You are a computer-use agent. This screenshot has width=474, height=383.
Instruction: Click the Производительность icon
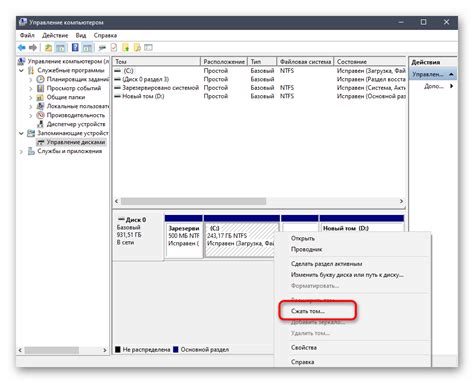coord(40,115)
